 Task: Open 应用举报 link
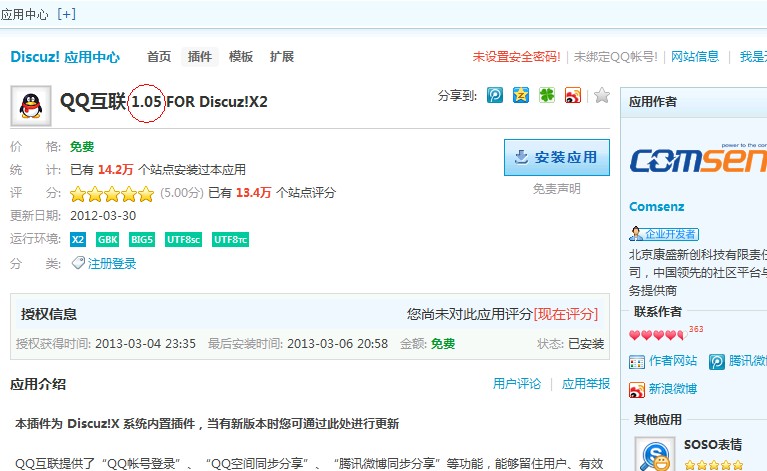coord(586,384)
